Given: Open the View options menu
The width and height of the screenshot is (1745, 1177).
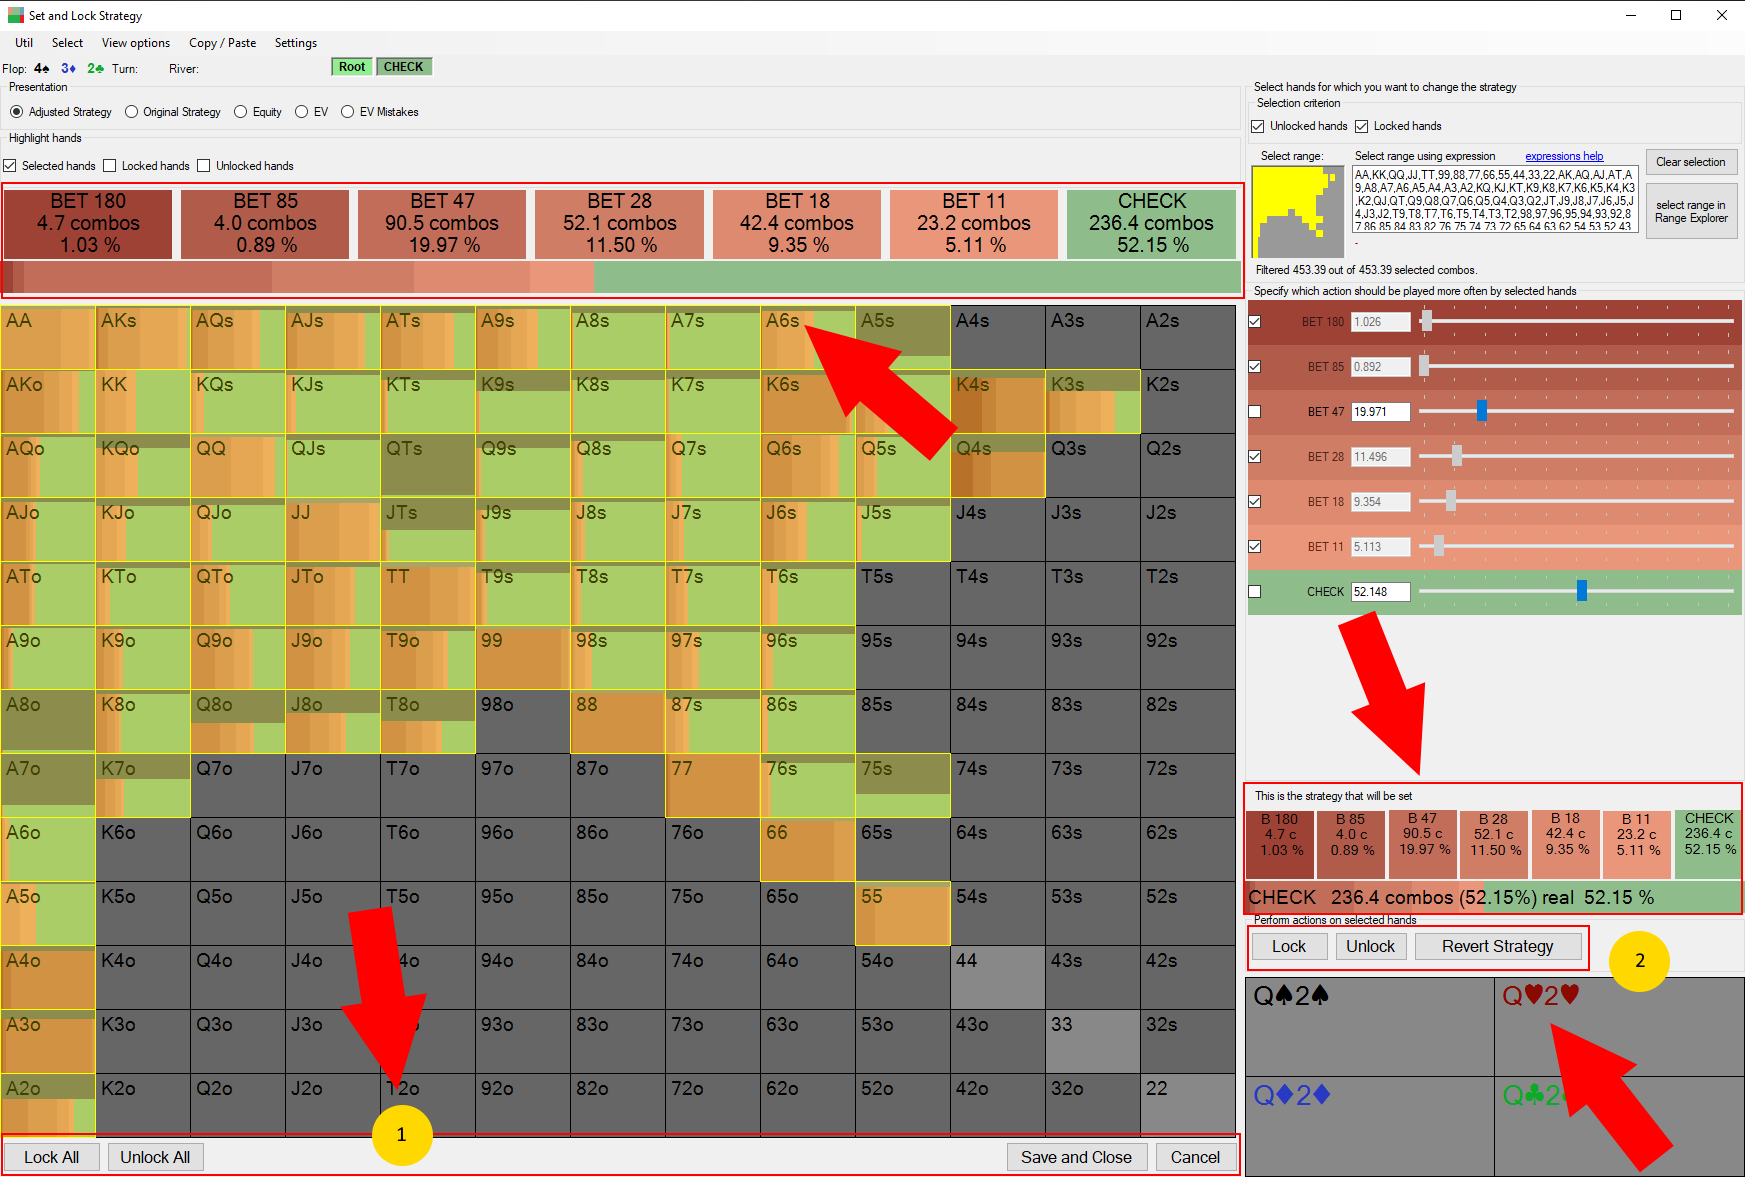Looking at the screenshot, I should (136, 43).
